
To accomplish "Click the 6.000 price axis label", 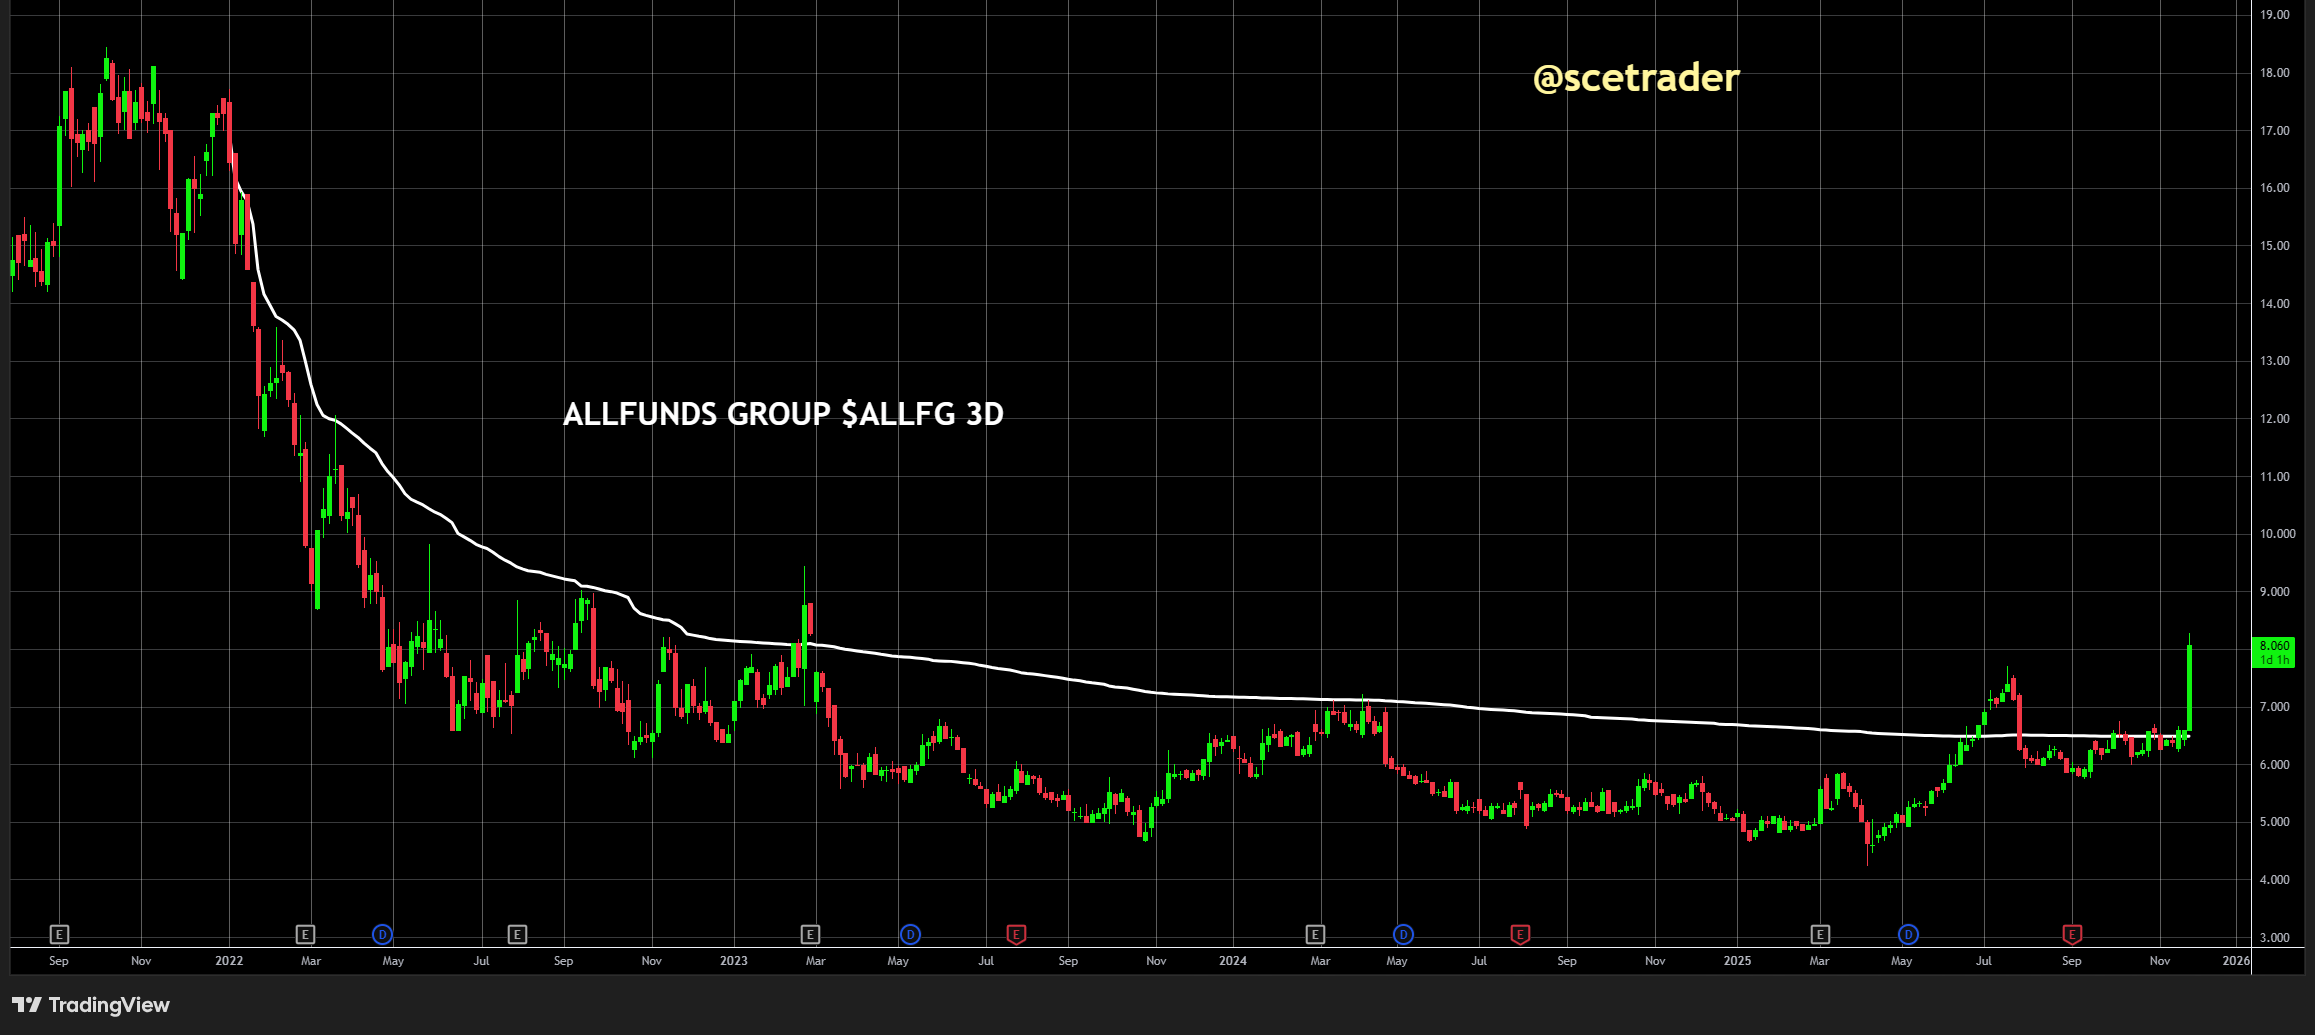I will coord(2275,765).
